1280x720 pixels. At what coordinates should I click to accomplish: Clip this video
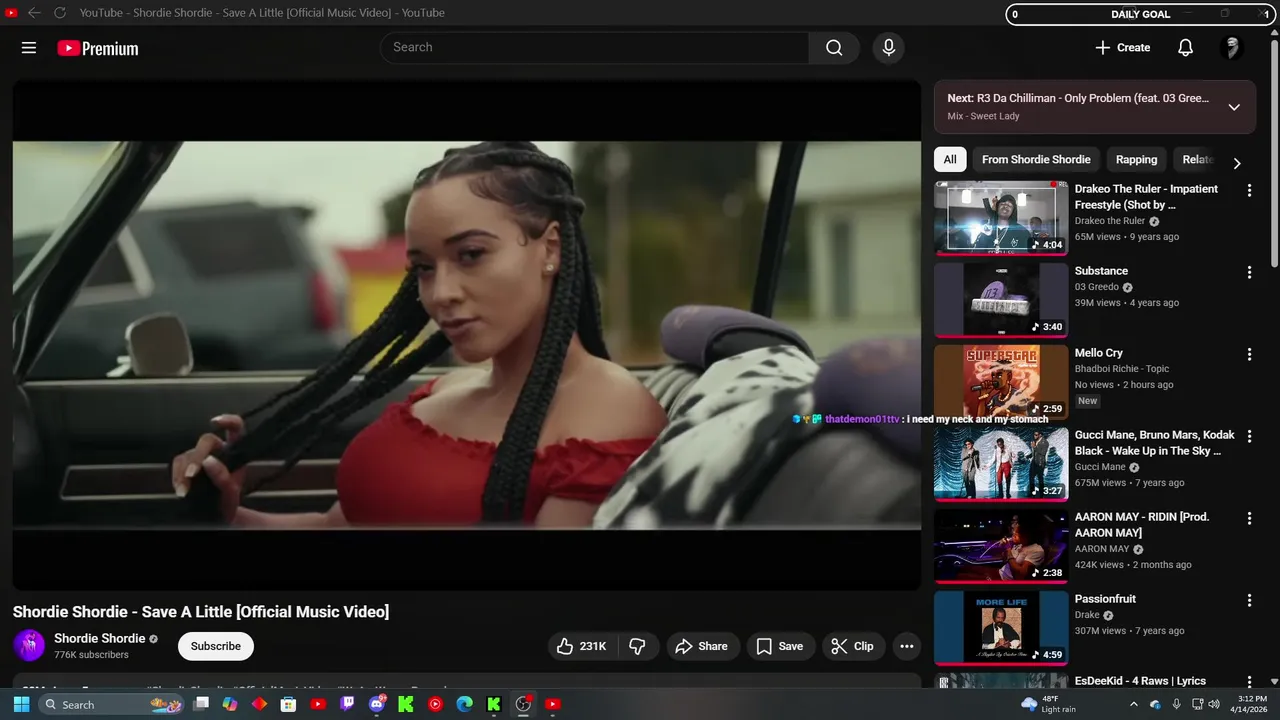point(853,646)
